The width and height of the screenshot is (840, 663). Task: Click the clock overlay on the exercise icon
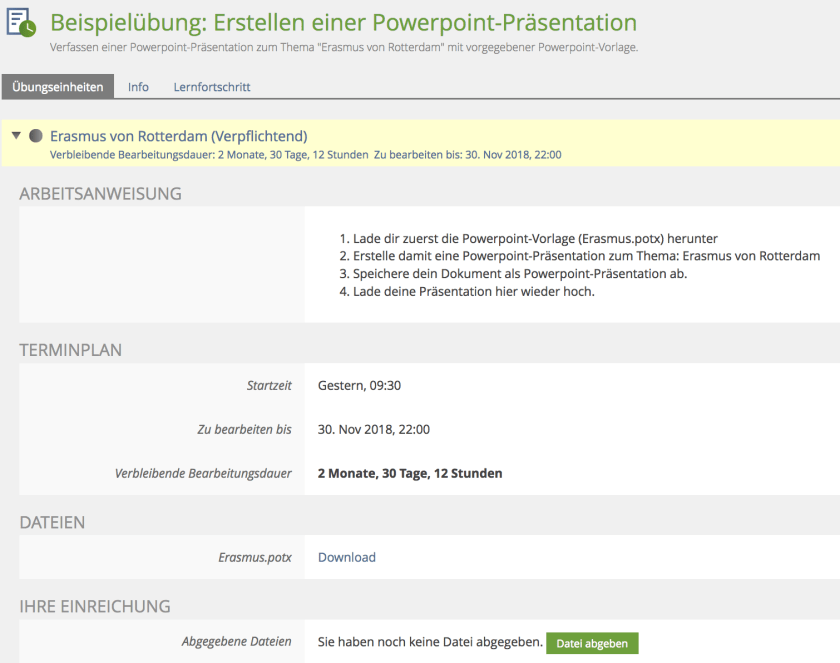point(28,29)
